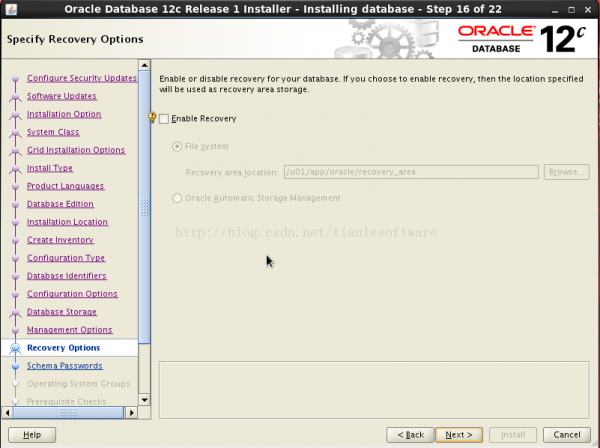Click the empty message pane at the bottom

click(x=374, y=390)
